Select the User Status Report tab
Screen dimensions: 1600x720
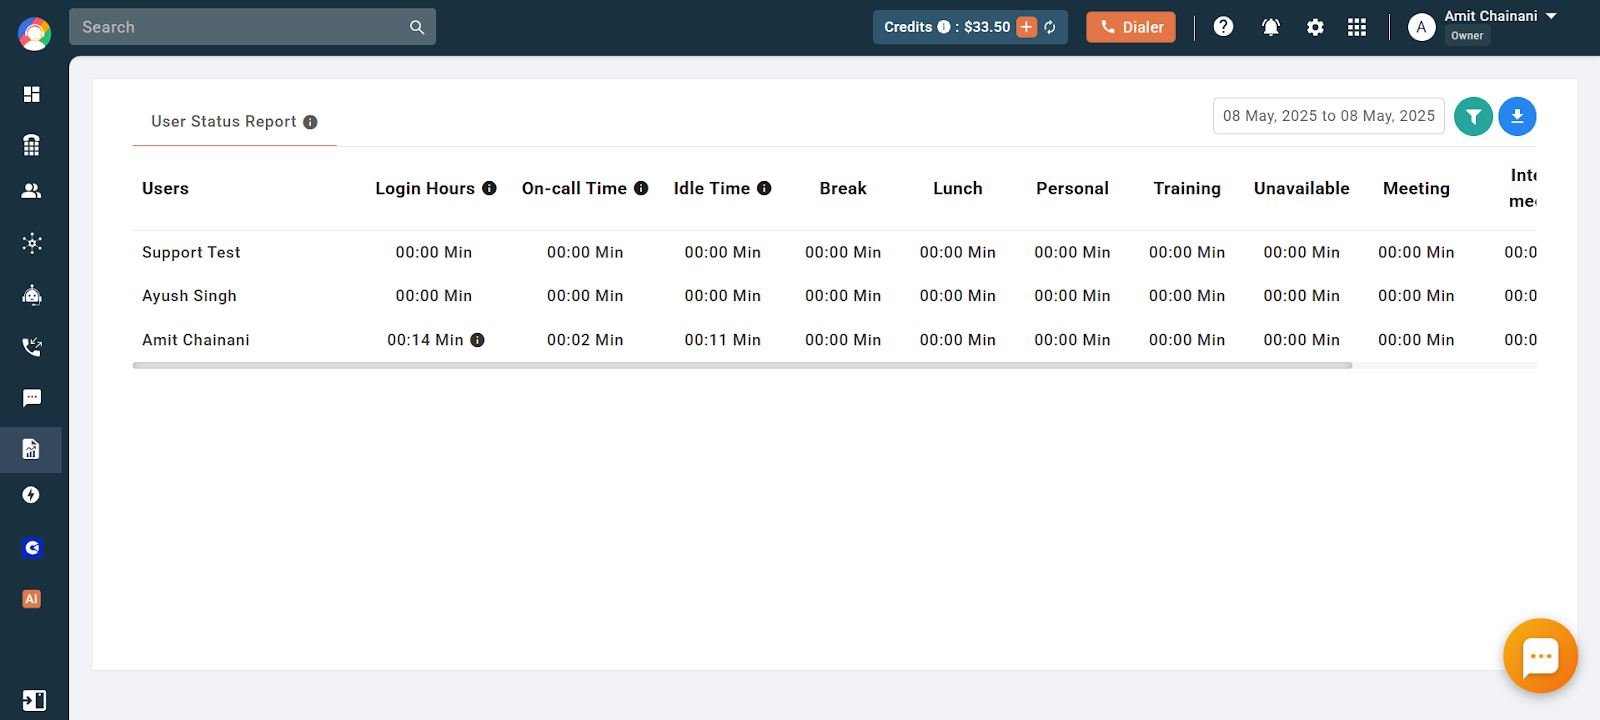click(x=234, y=122)
